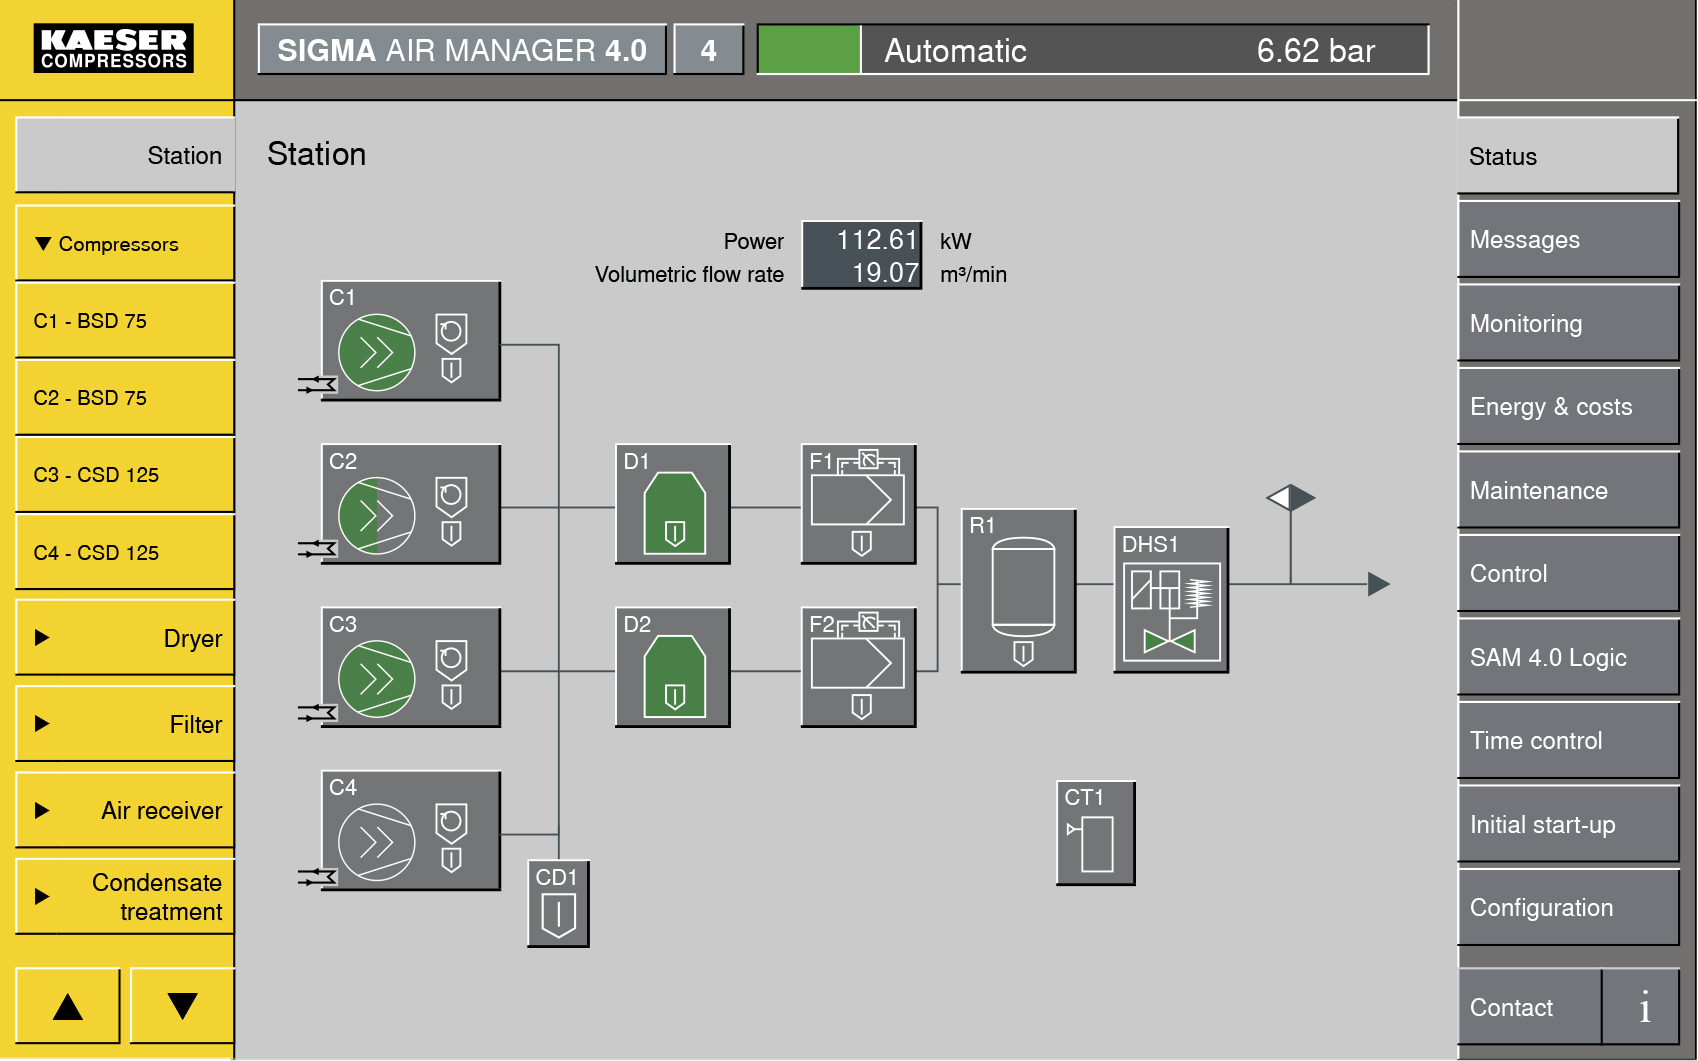Open the Control tab
The image size is (1698, 1061).
click(x=1568, y=574)
